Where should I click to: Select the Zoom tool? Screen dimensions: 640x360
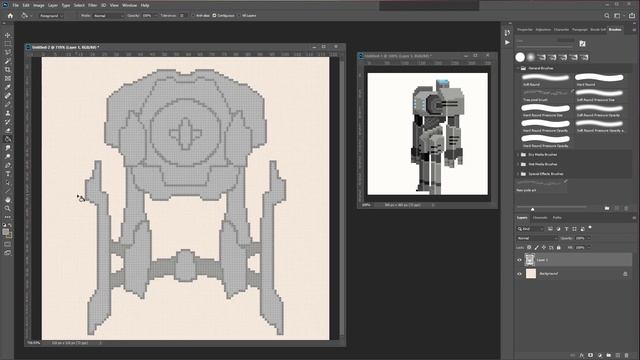tap(8, 209)
